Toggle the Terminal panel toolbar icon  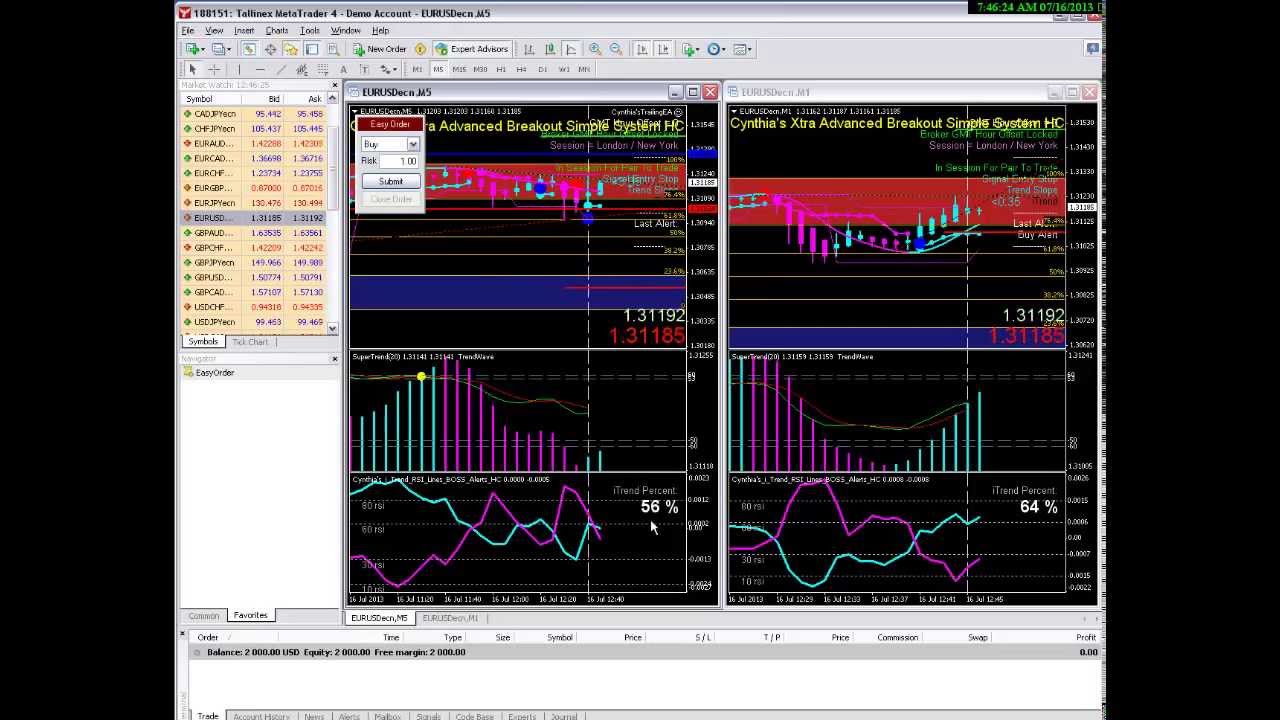(312, 49)
